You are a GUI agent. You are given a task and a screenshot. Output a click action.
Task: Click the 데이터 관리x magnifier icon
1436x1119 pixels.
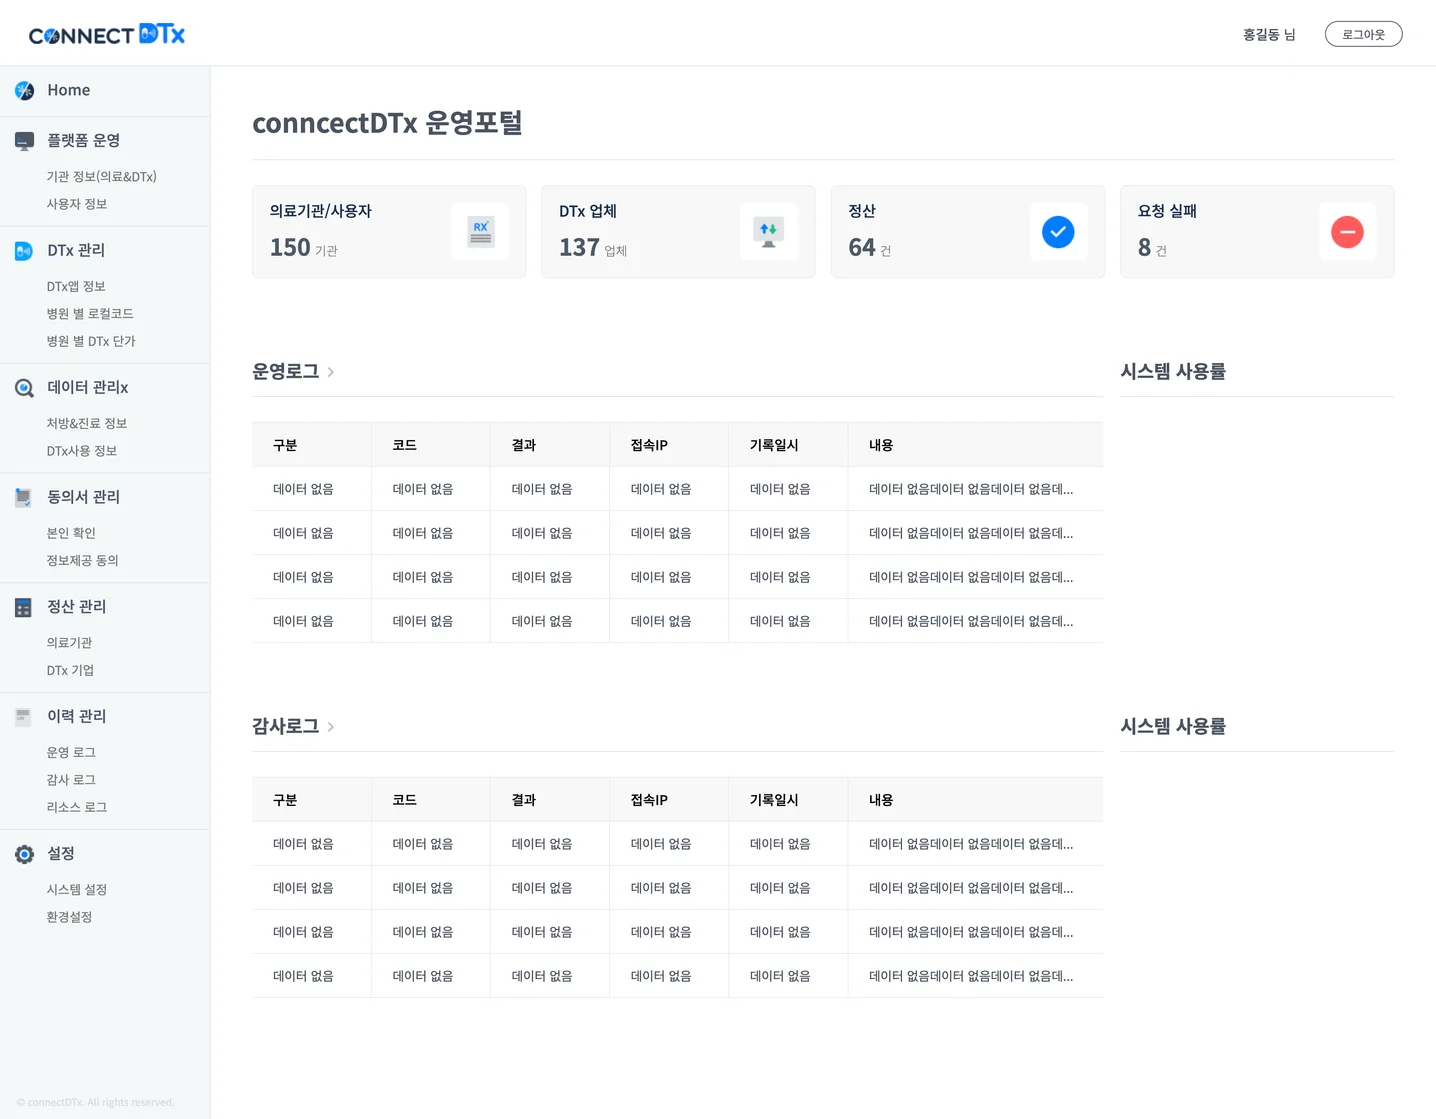(25, 388)
